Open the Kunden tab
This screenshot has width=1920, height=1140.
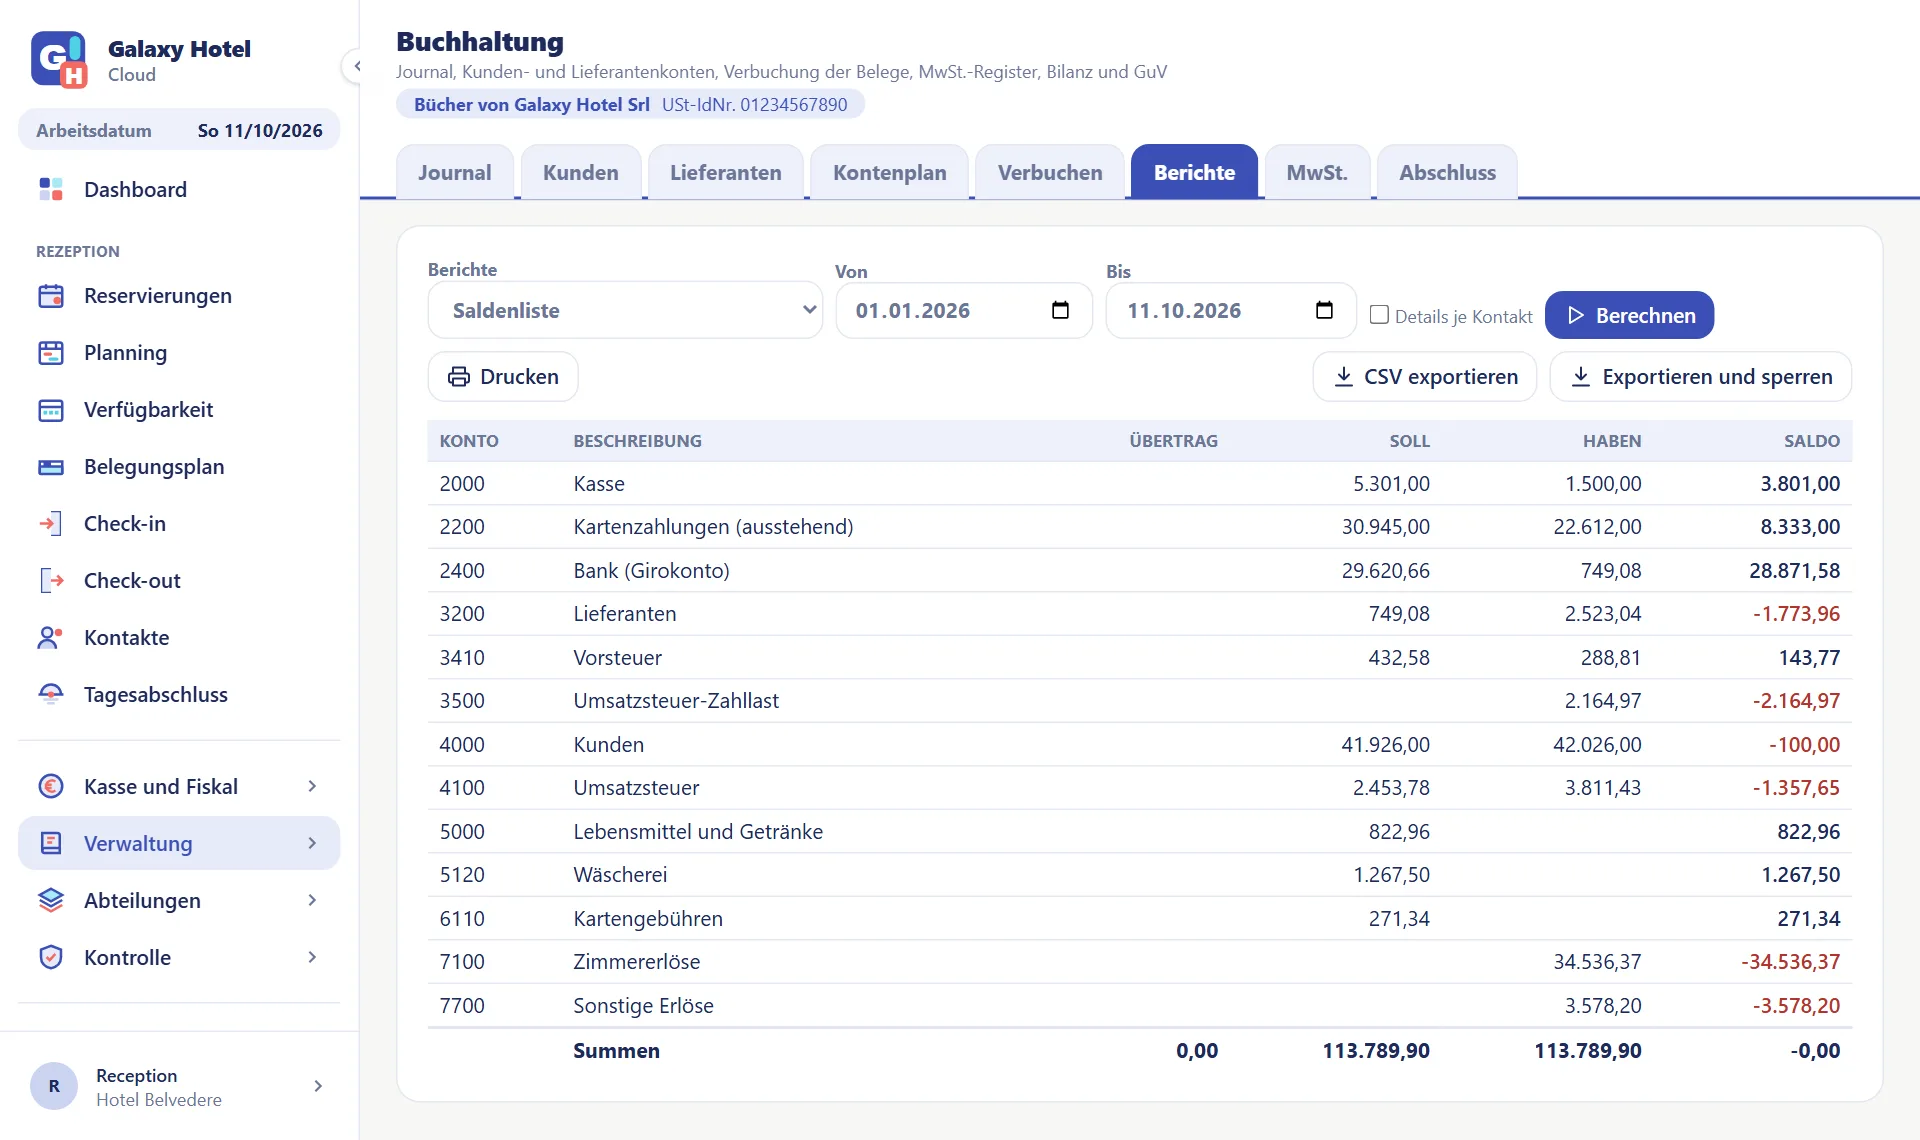[x=581, y=172]
